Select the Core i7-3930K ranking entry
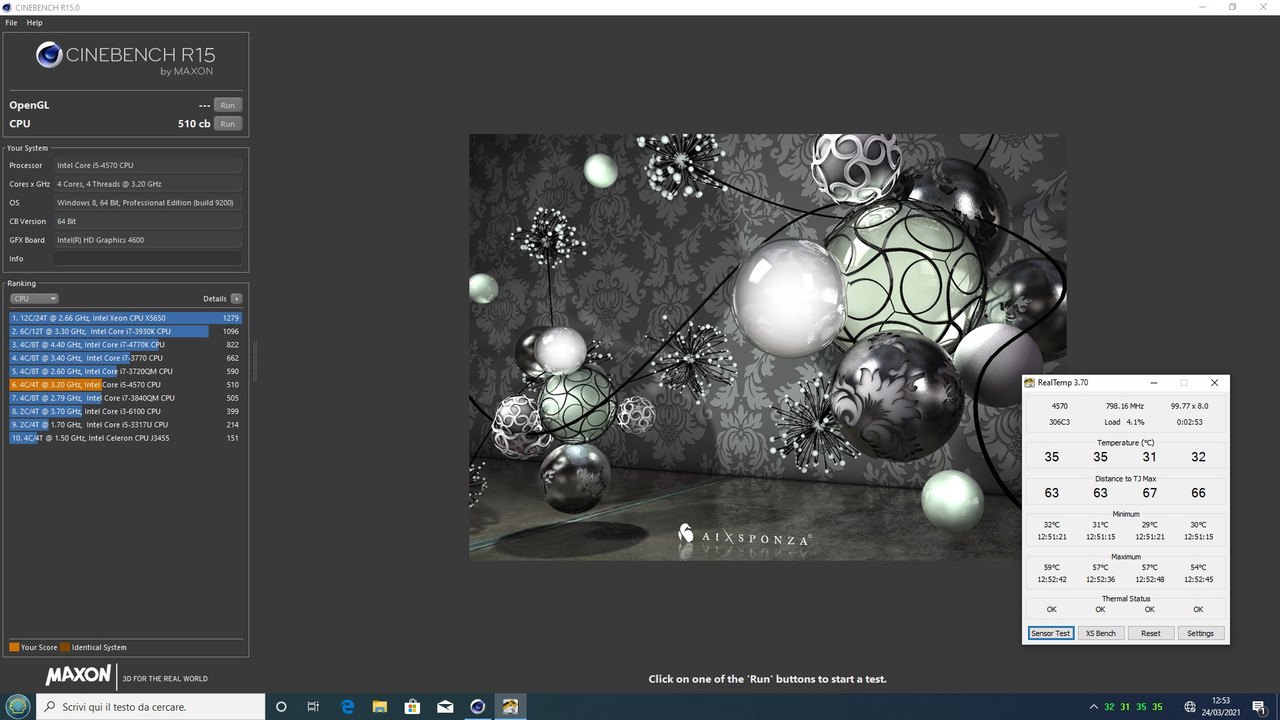1280x720 pixels. point(126,331)
